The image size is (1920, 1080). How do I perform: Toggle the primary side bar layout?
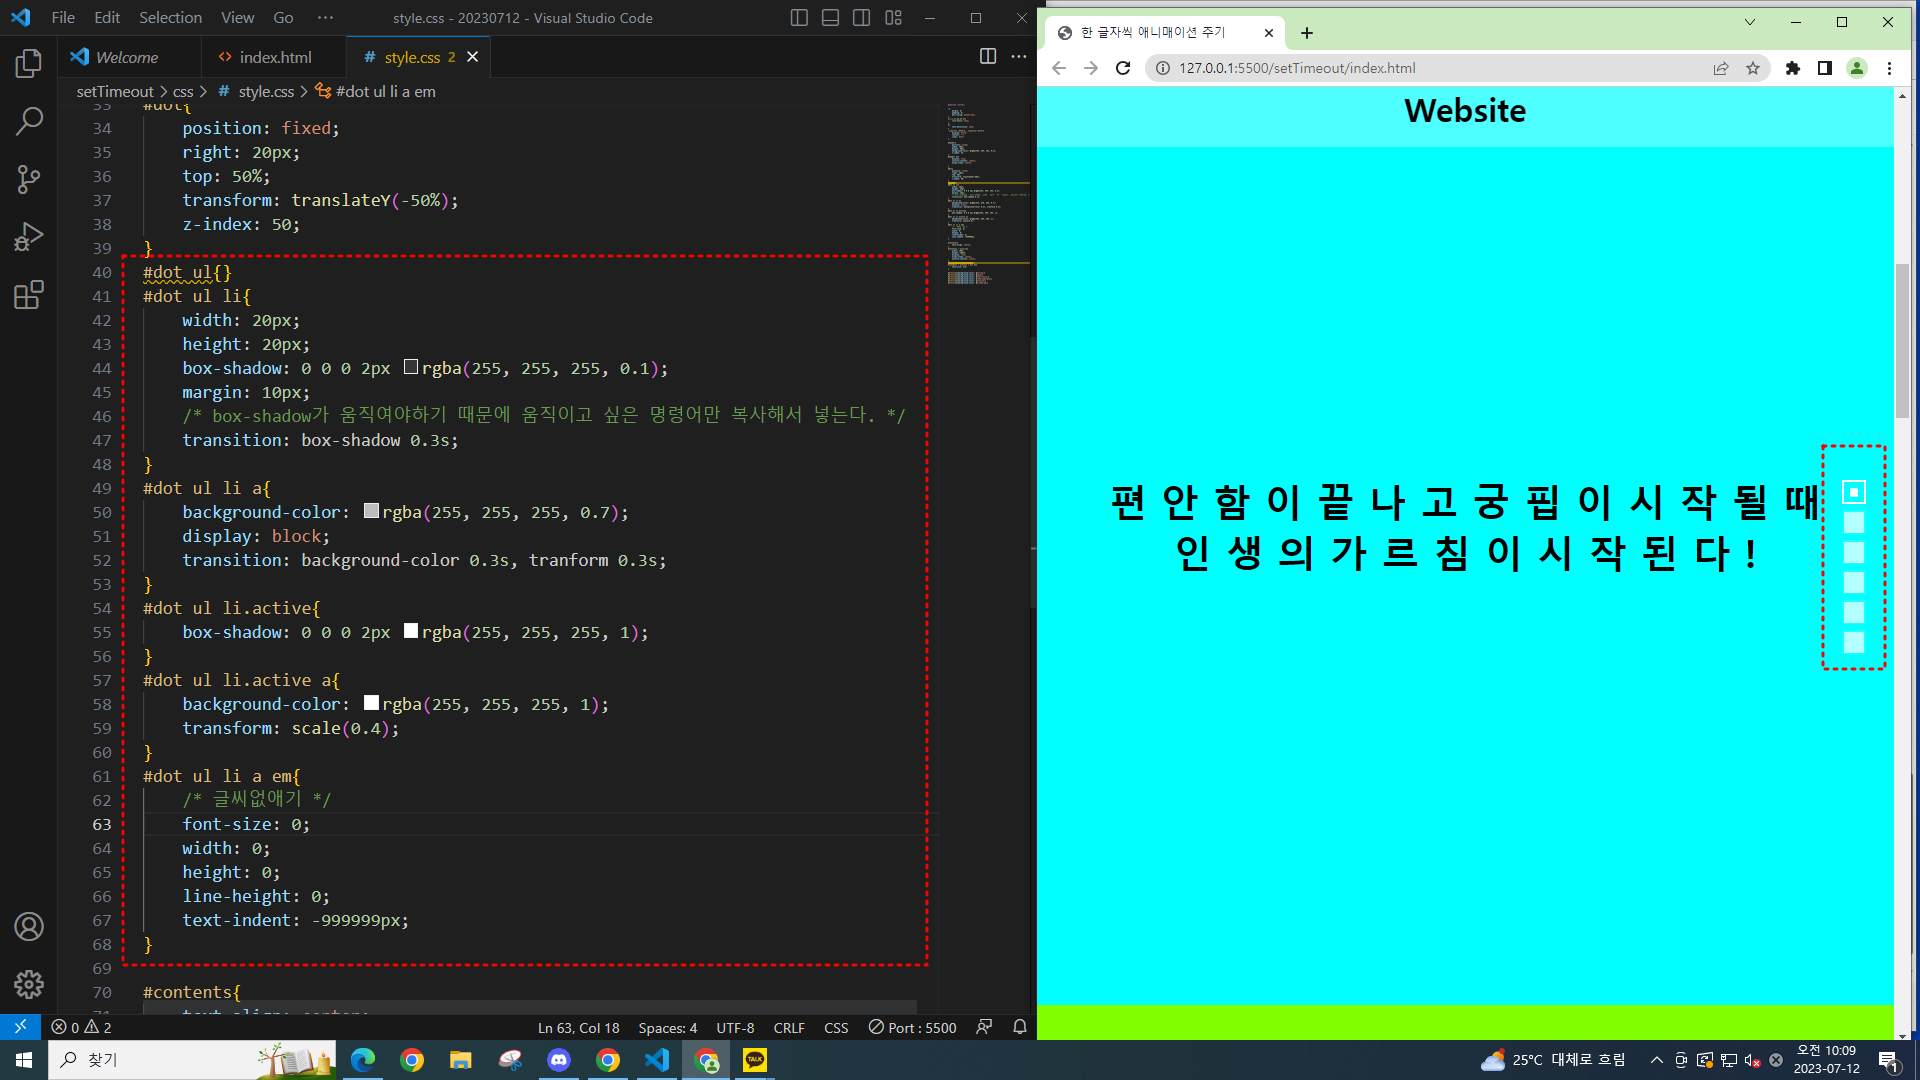799,18
